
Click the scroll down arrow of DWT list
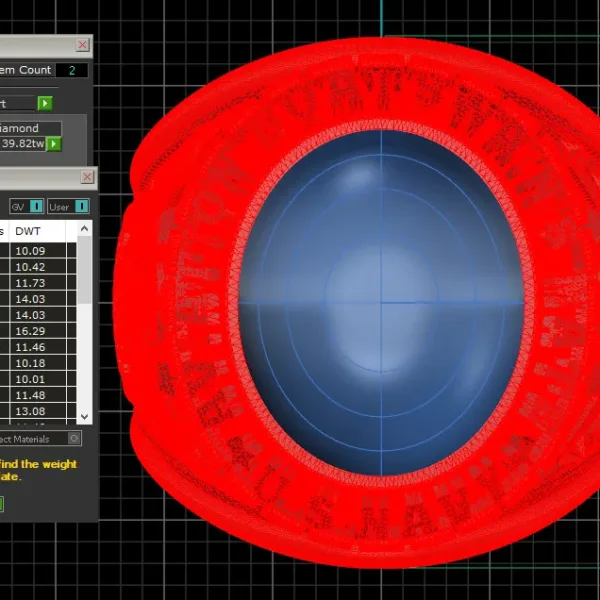coord(85,416)
